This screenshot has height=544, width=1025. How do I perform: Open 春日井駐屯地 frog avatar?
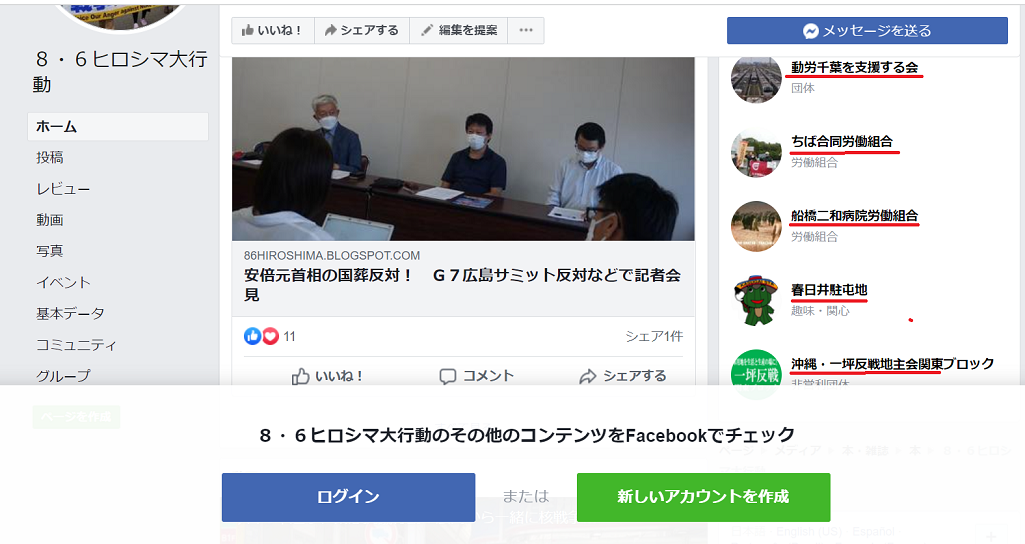756,301
